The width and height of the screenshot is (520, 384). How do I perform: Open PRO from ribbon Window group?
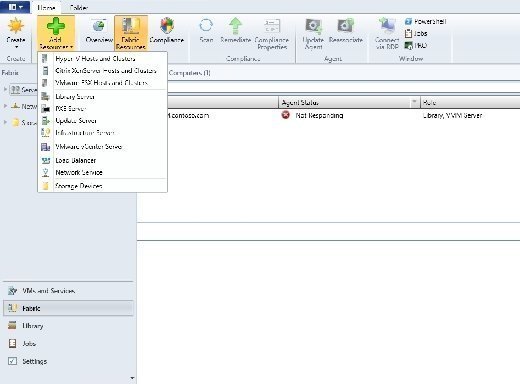coord(416,46)
